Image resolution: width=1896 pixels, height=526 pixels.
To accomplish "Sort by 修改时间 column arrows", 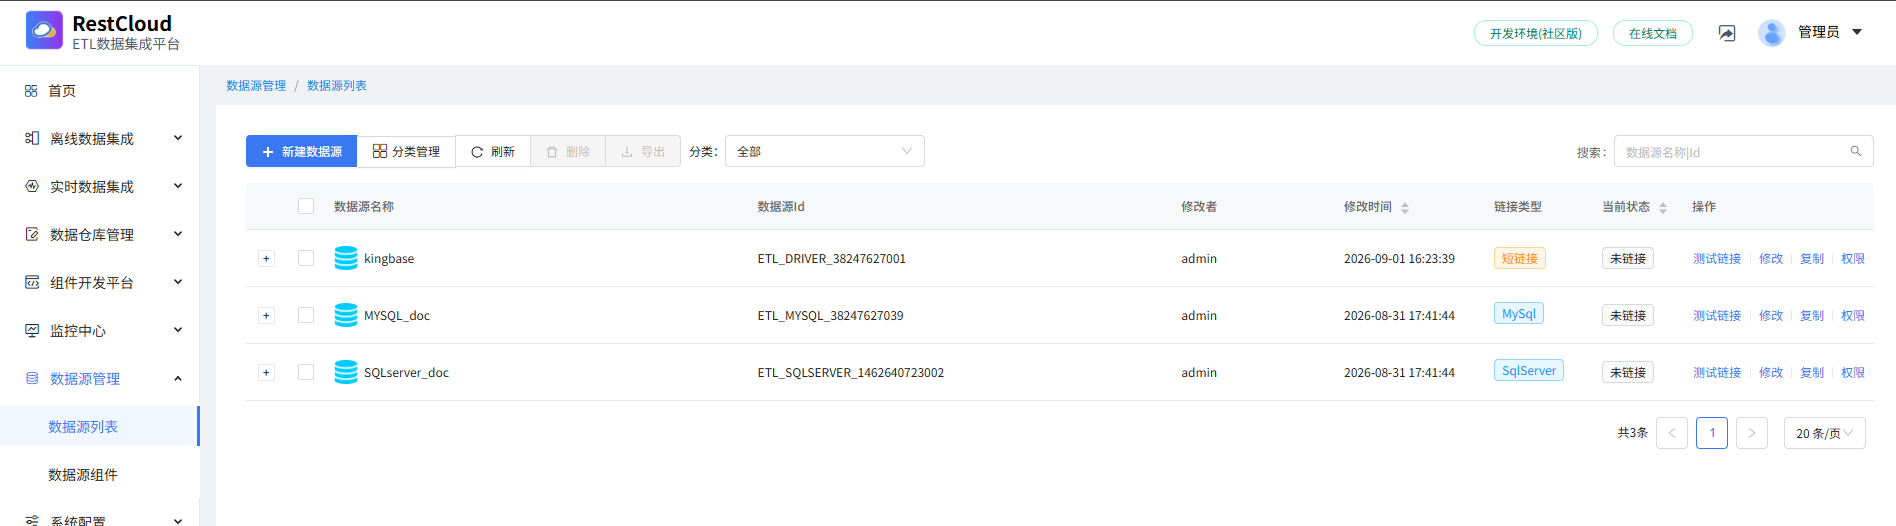I will (x=1405, y=208).
